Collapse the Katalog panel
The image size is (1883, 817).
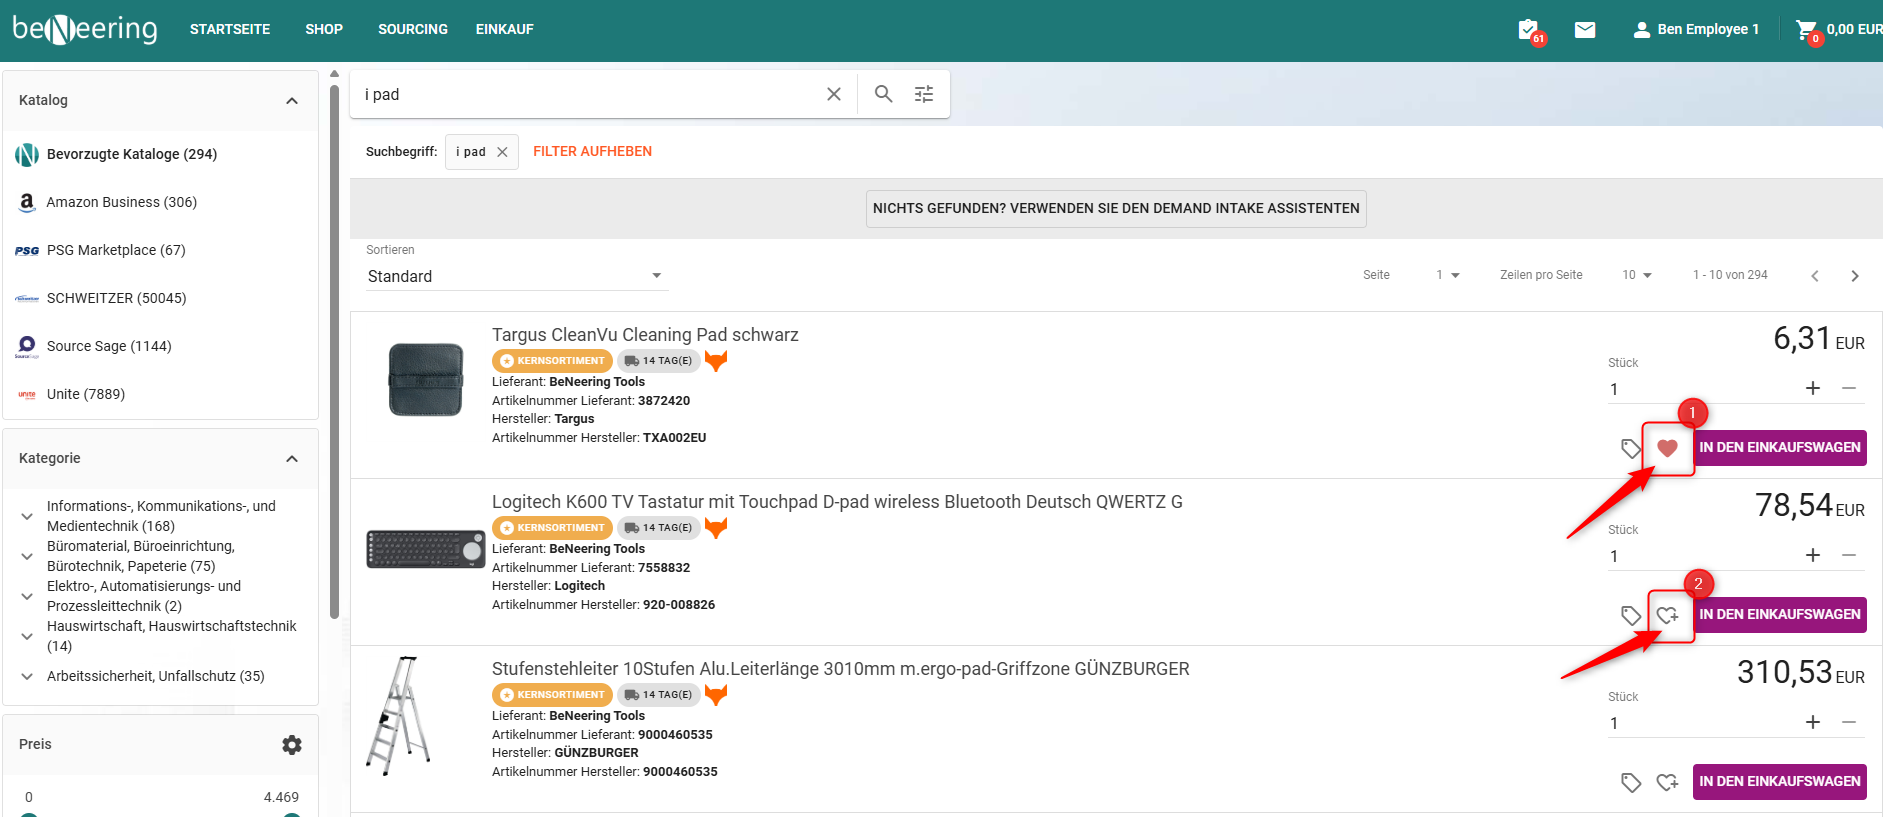click(292, 101)
